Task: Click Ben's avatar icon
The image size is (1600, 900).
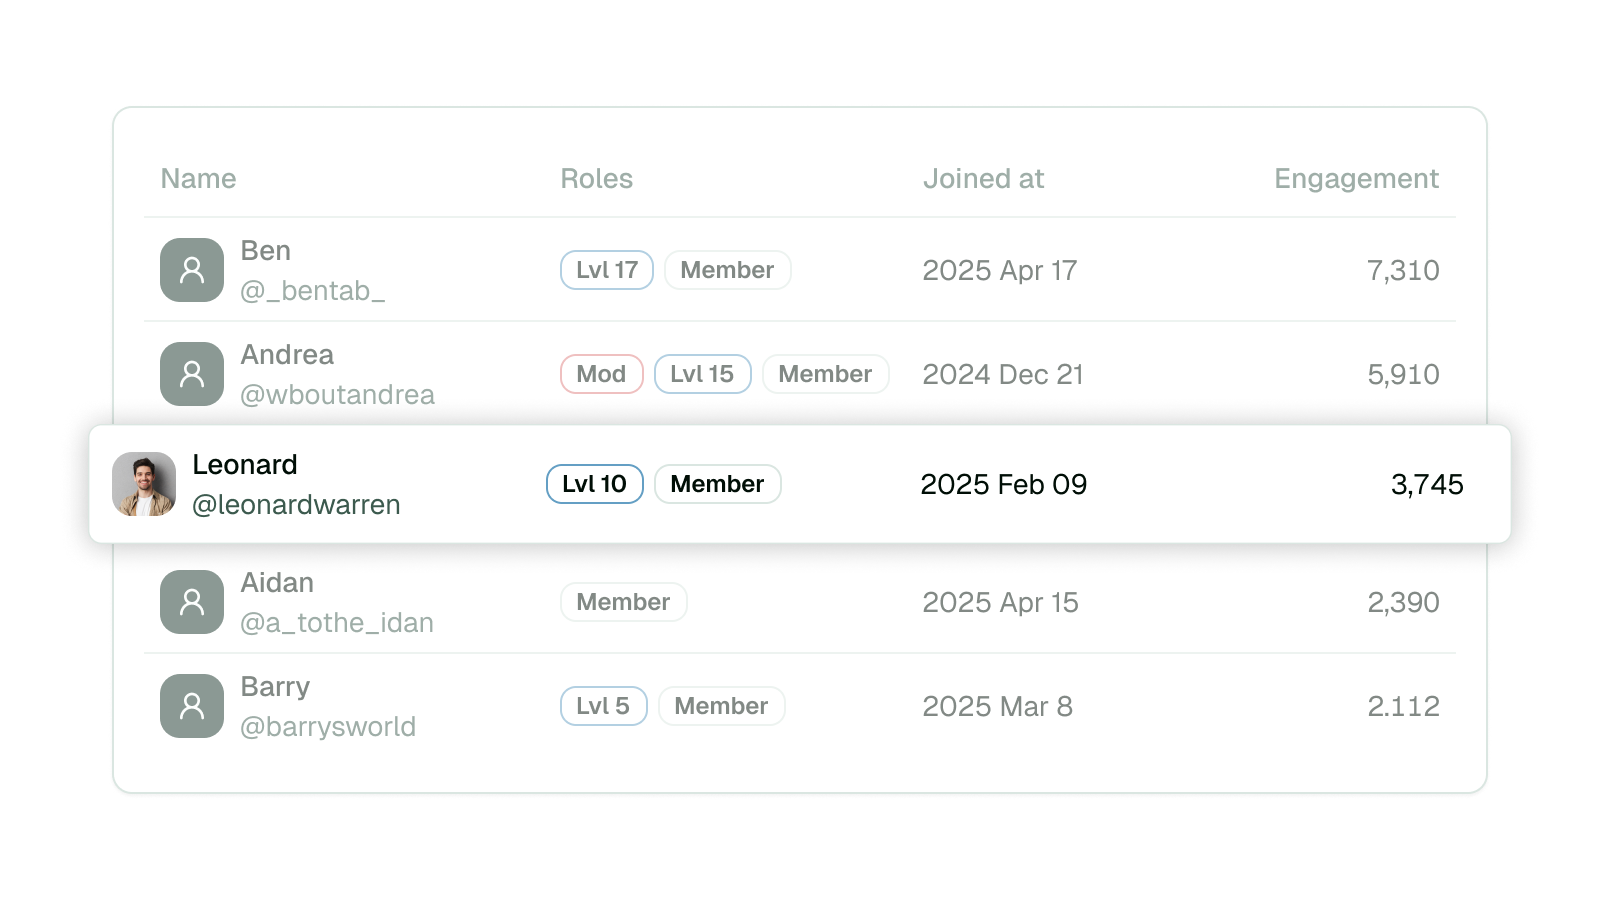Action: [191, 270]
